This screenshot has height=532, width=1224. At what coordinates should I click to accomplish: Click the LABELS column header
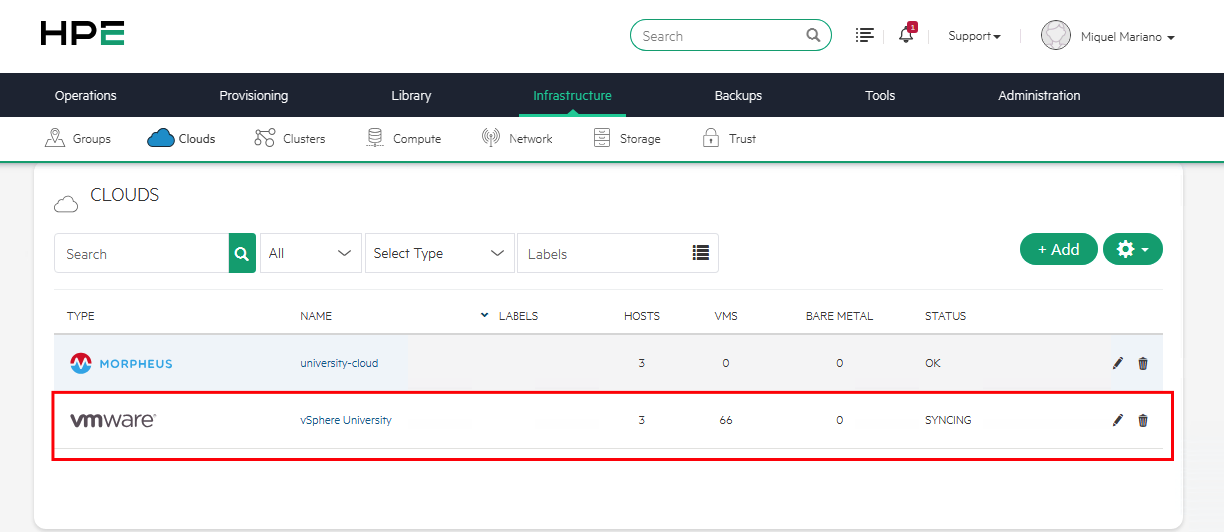[x=518, y=316]
